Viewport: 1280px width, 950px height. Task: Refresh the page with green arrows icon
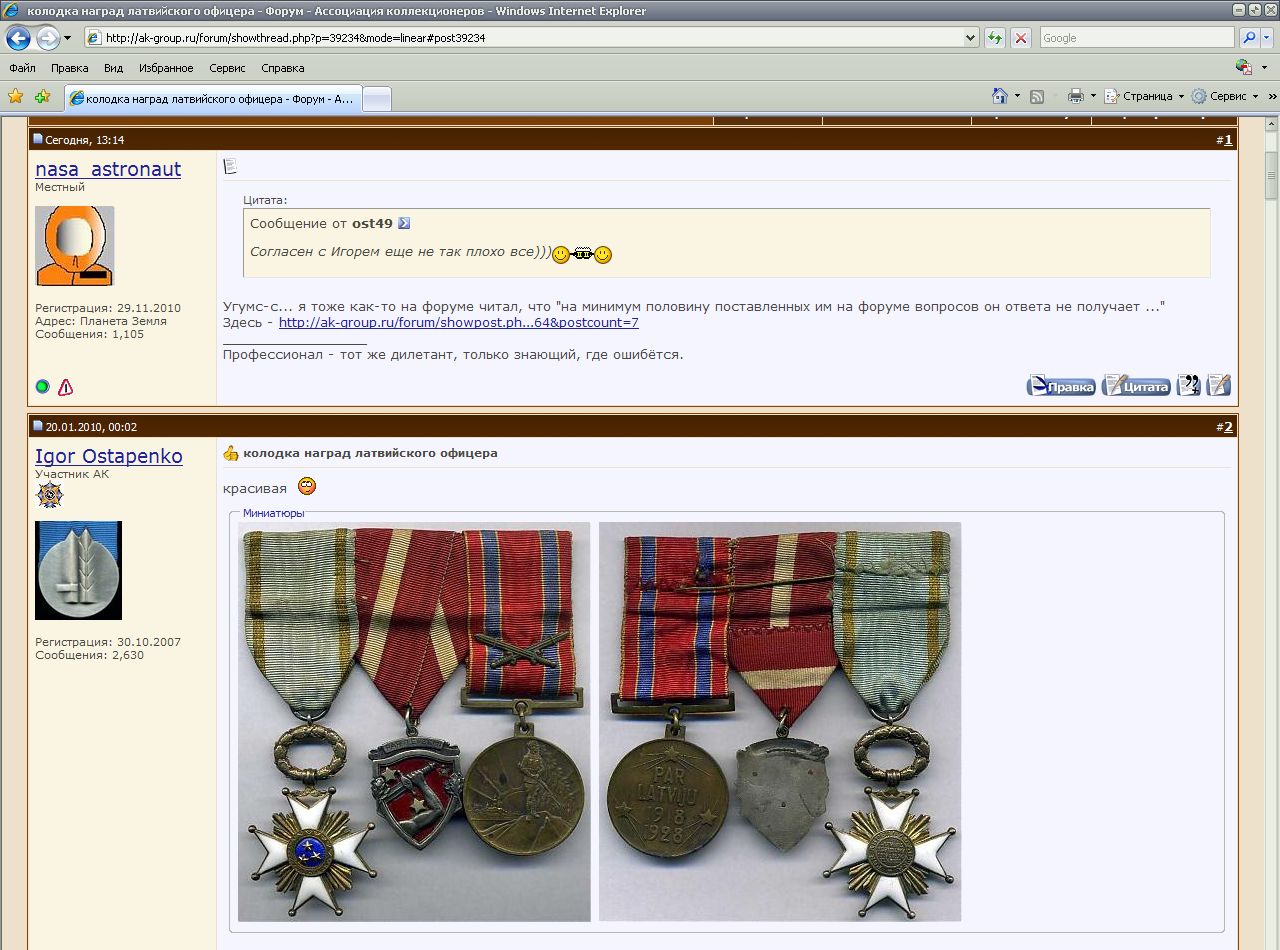[x=995, y=38]
